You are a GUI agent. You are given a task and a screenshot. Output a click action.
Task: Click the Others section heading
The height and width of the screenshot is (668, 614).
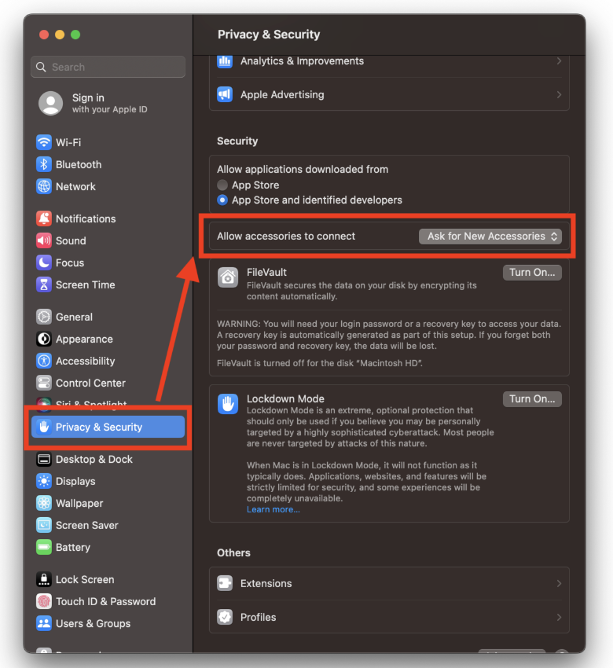pyautogui.click(x=233, y=553)
